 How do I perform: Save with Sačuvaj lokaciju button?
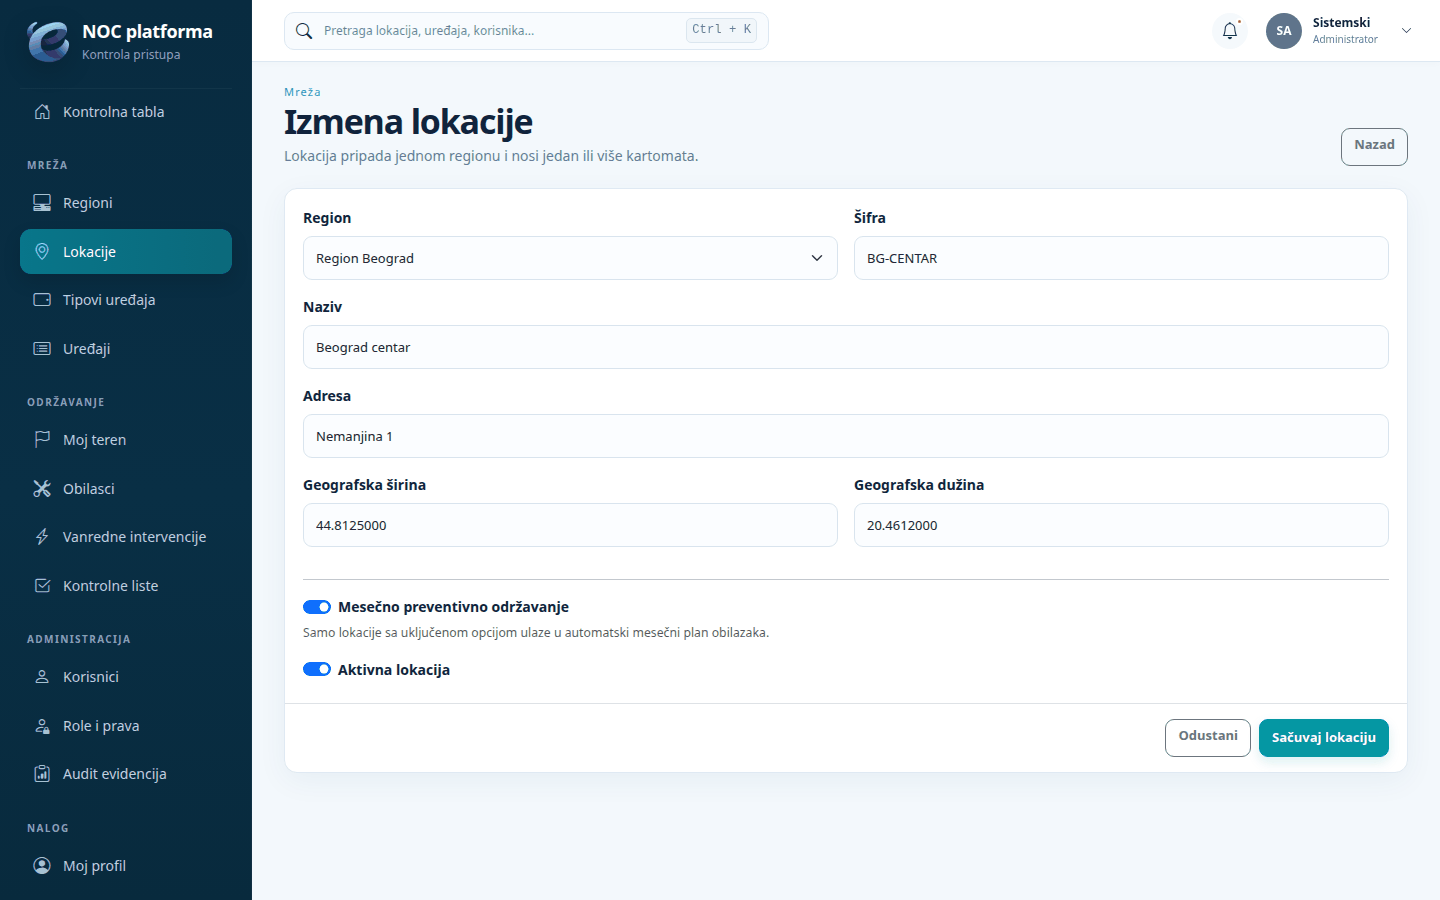click(x=1324, y=738)
